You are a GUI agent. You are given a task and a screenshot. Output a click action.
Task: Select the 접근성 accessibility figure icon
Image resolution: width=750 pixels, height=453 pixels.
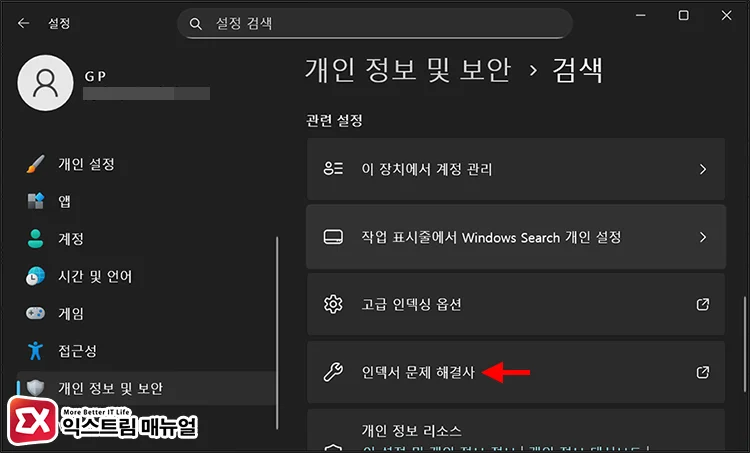[35, 351]
